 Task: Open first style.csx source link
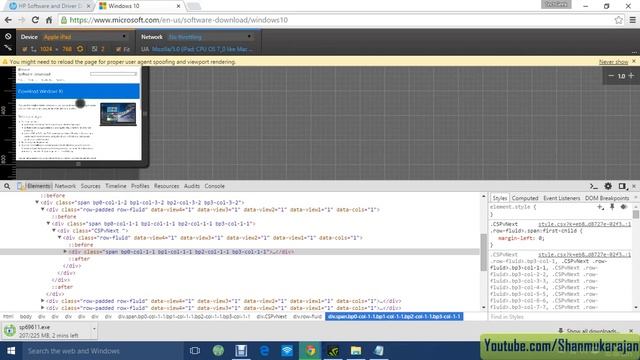tap(584, 224)
